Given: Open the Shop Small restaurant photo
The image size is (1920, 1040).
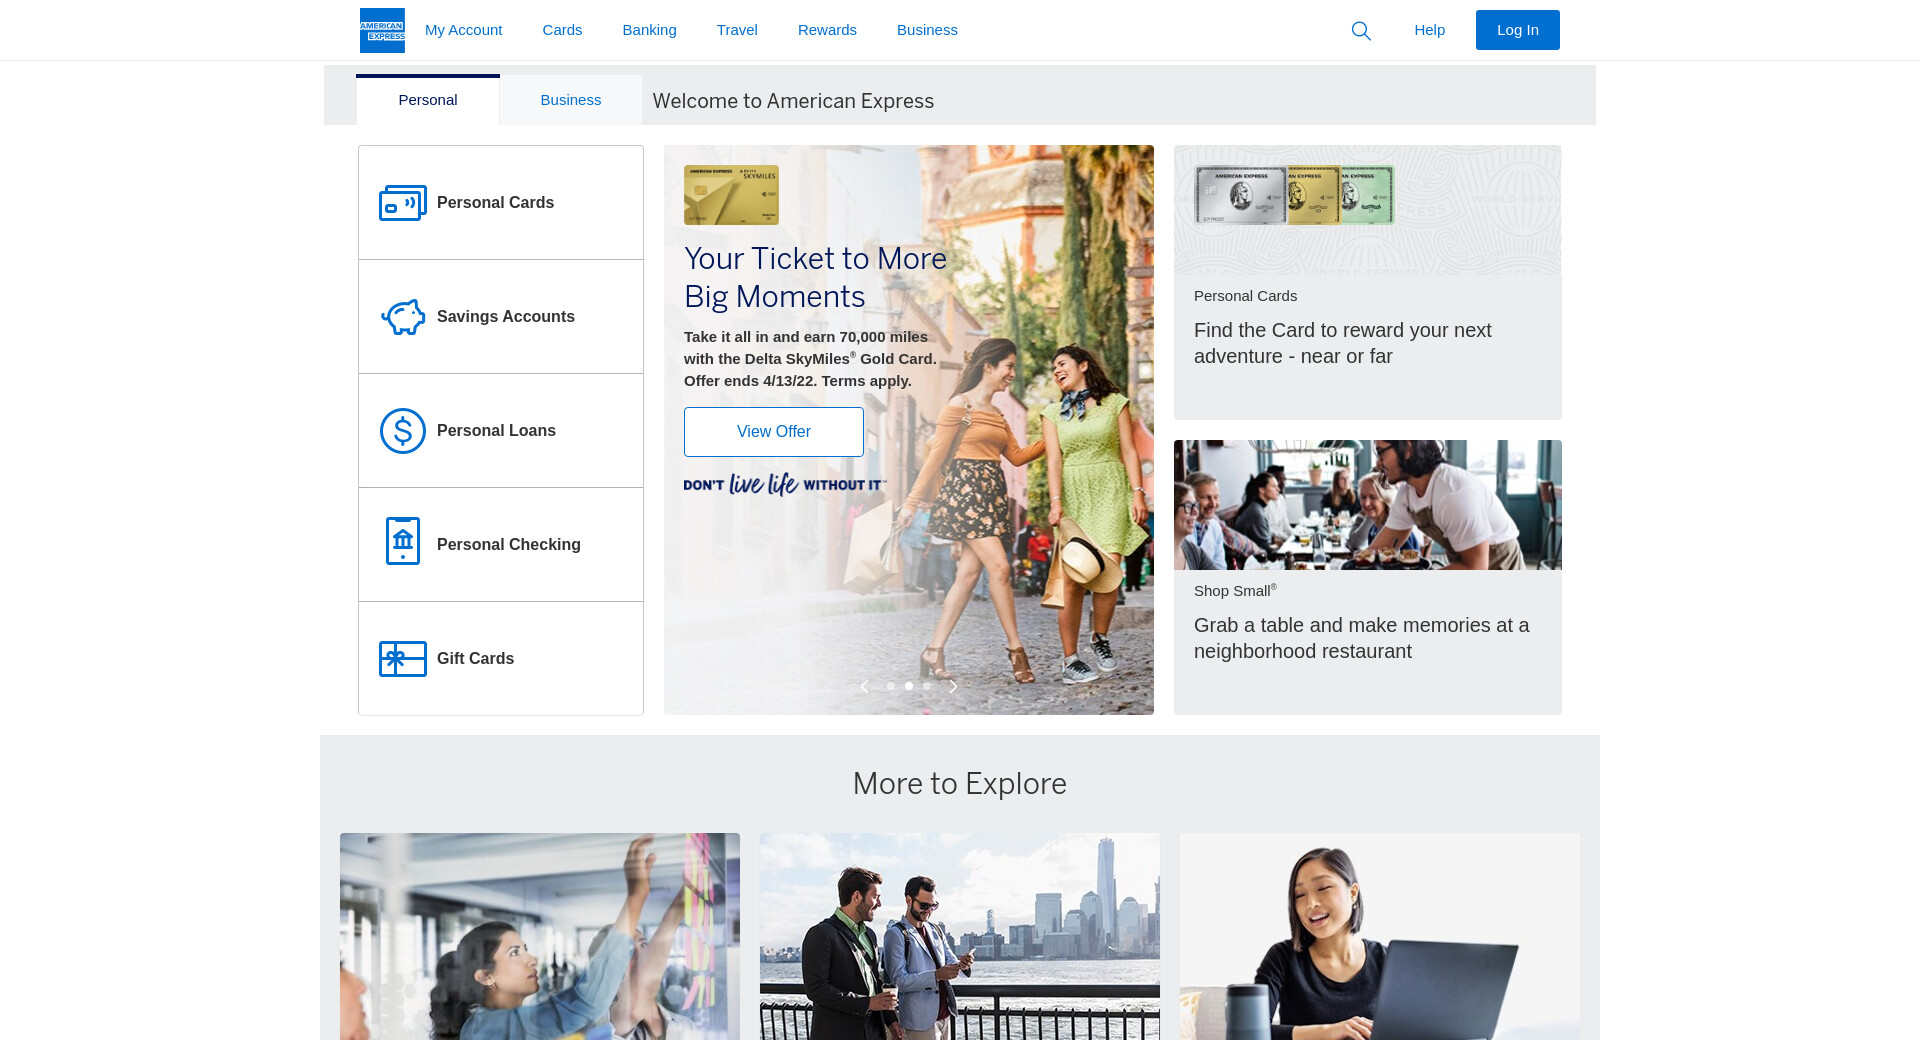Looking at the screenshot, I should coord(1367,505).
